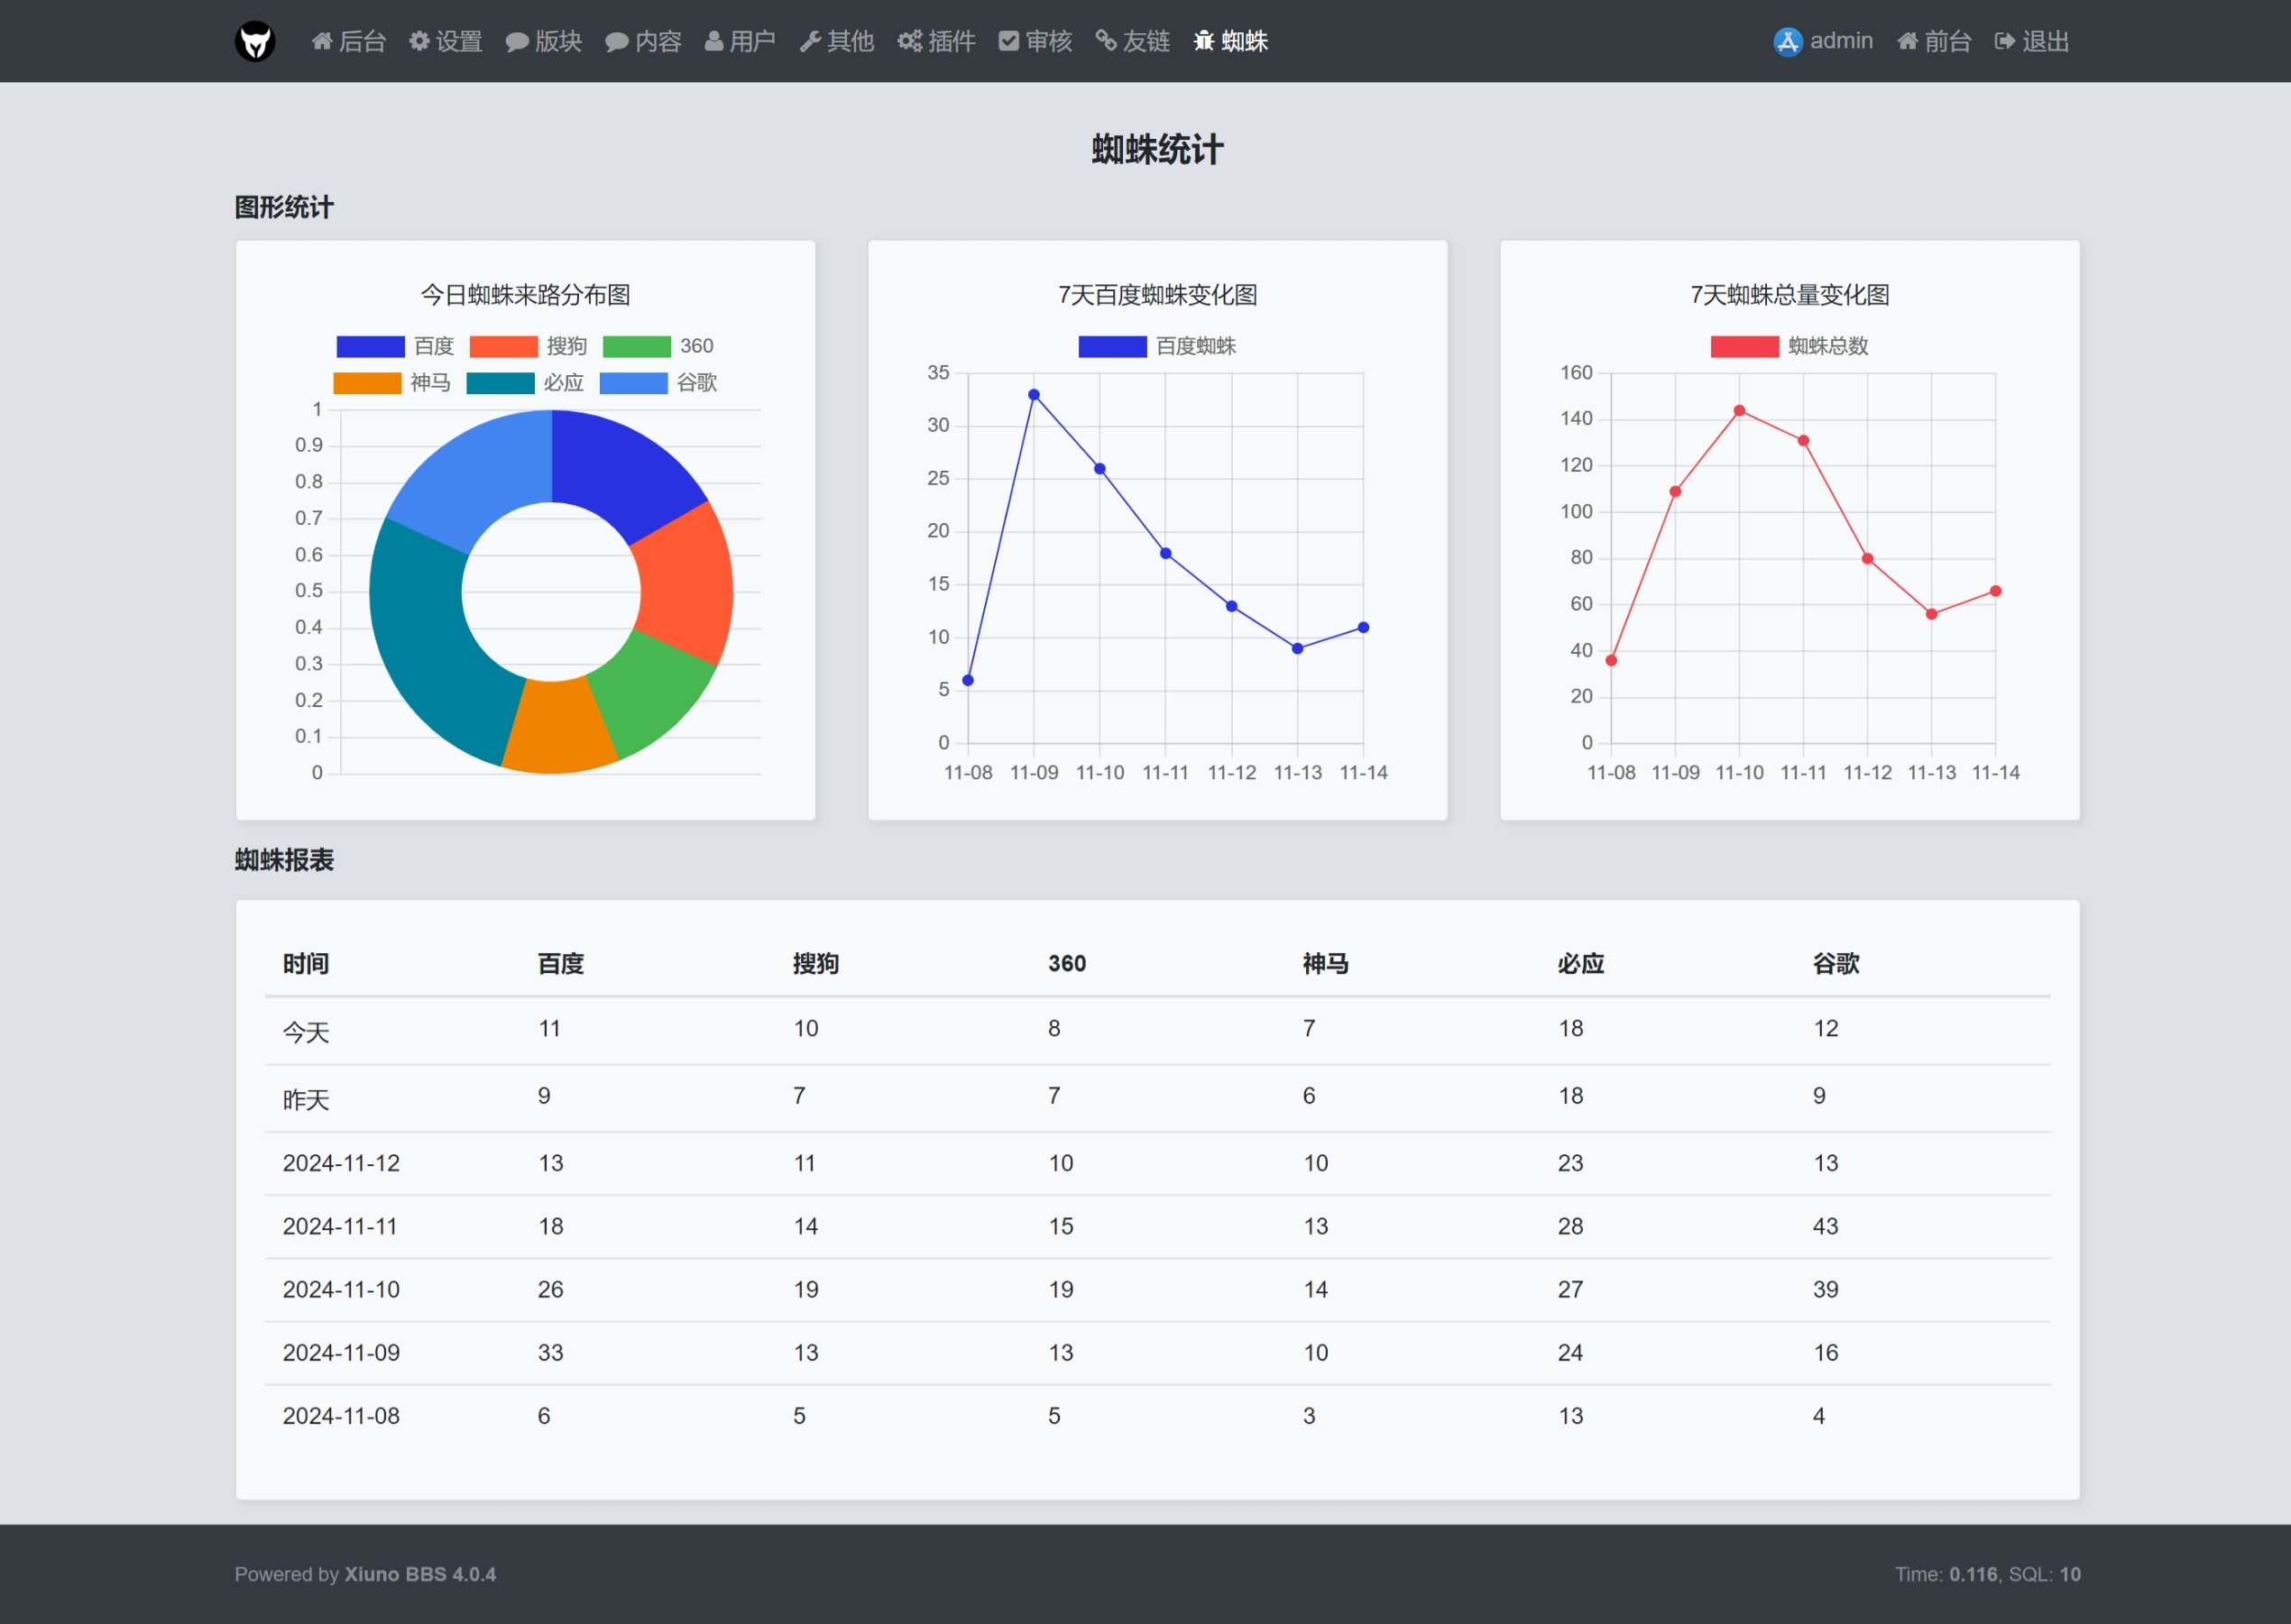2291x1624 pixels.
Task: Toggle the 百度蜘蛛 line chart legend
Action: (x=1112, y=346)
